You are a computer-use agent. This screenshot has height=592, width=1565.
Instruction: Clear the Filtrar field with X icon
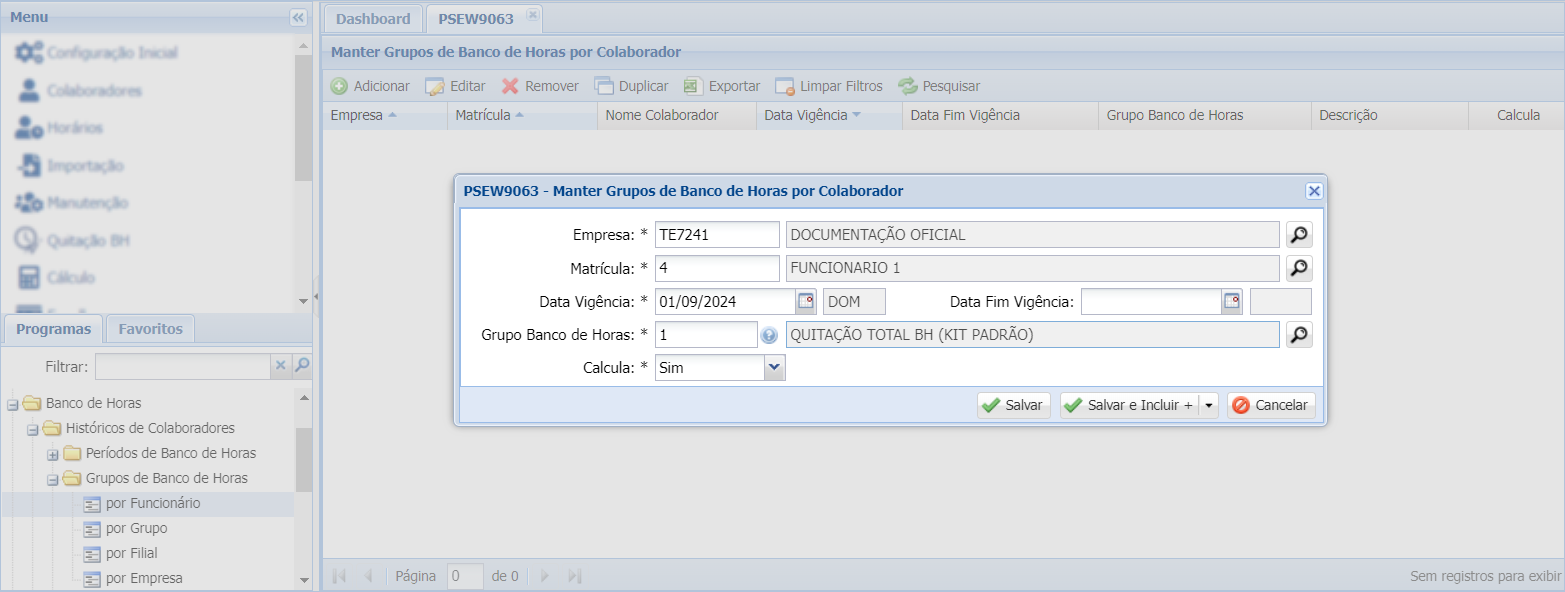281,366
